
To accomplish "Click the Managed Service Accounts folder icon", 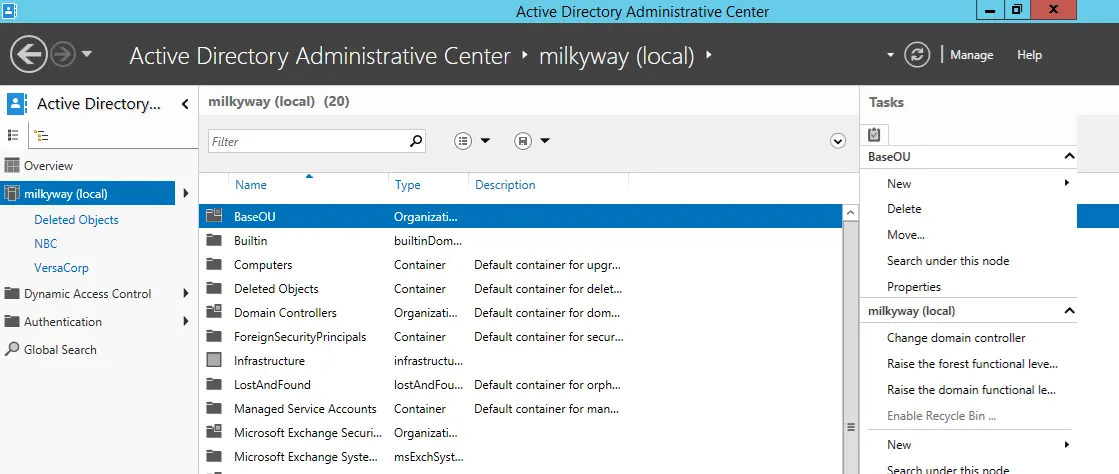I will [x=214, y=408].
